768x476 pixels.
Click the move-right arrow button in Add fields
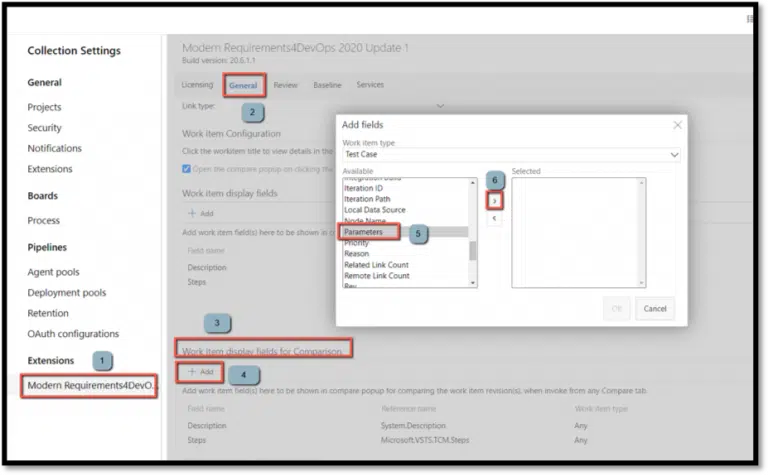coord(495,201)
